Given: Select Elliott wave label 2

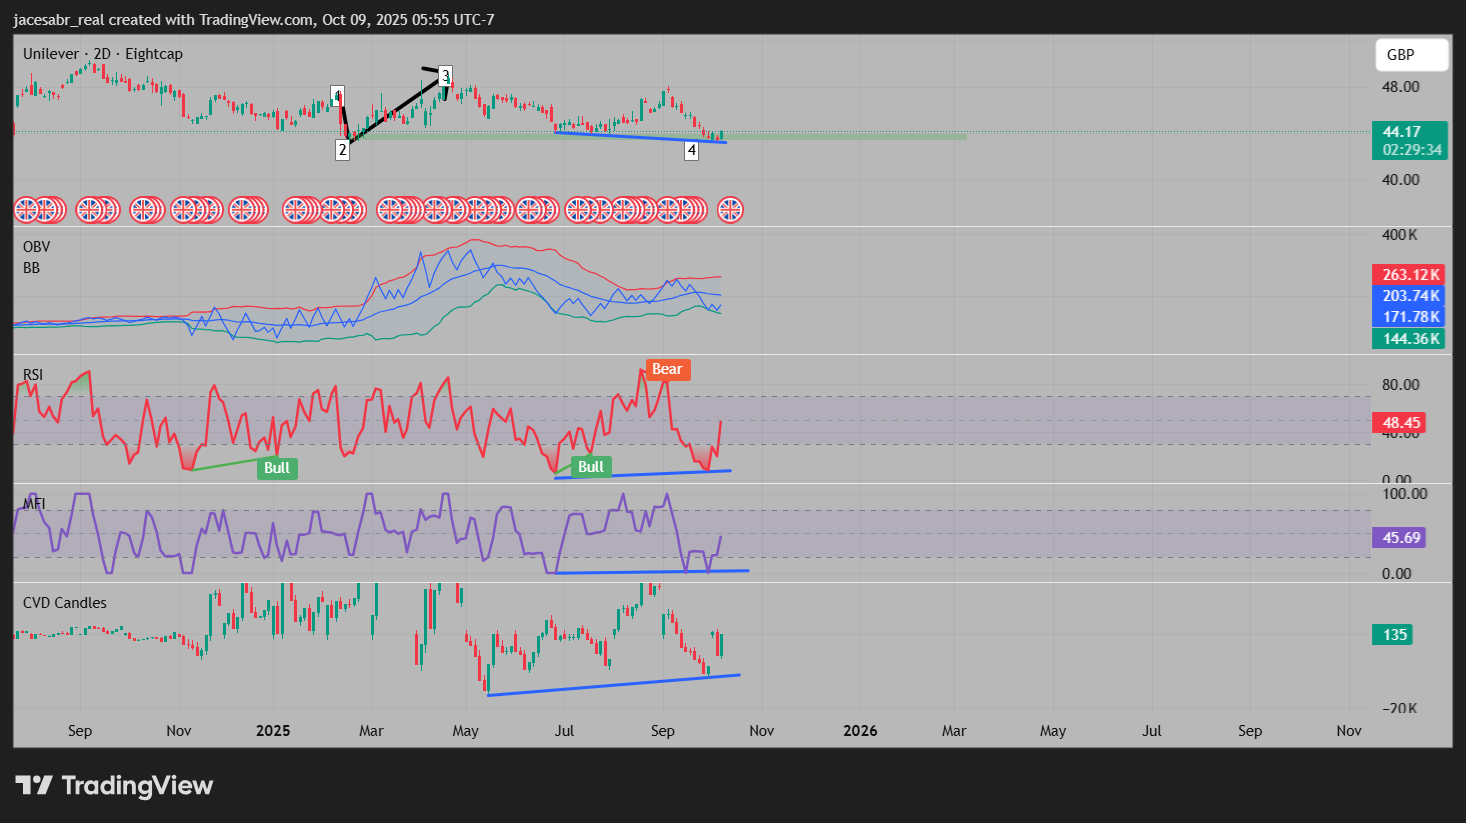Looking at the screenshot, I should pos(342,150).
